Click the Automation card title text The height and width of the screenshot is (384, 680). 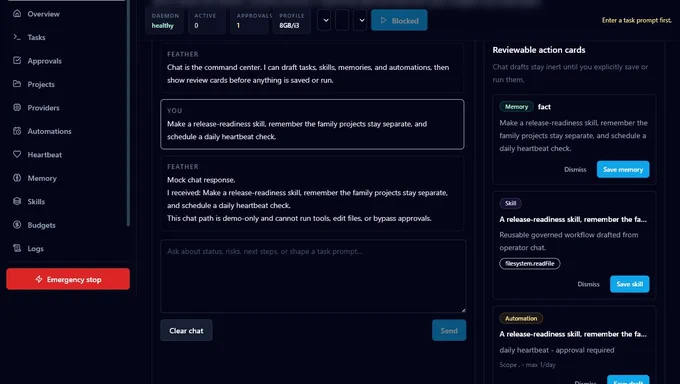573,334
